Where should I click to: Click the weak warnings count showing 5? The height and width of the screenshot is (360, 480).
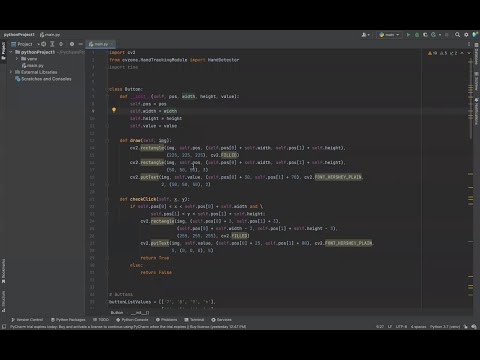[x=444, y=53]
